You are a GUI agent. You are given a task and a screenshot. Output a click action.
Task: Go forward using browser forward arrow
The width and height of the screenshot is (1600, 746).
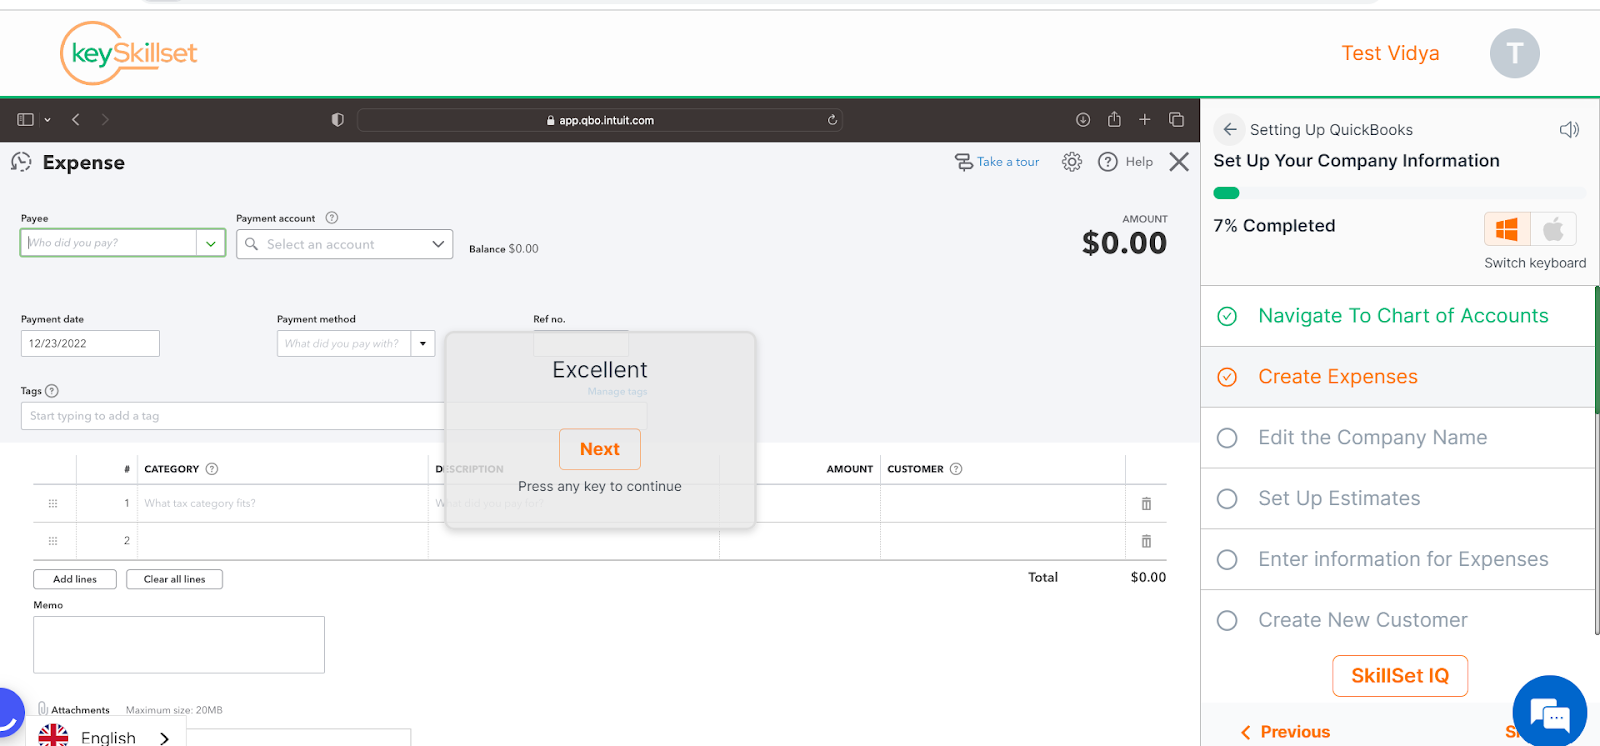point(105,120)
